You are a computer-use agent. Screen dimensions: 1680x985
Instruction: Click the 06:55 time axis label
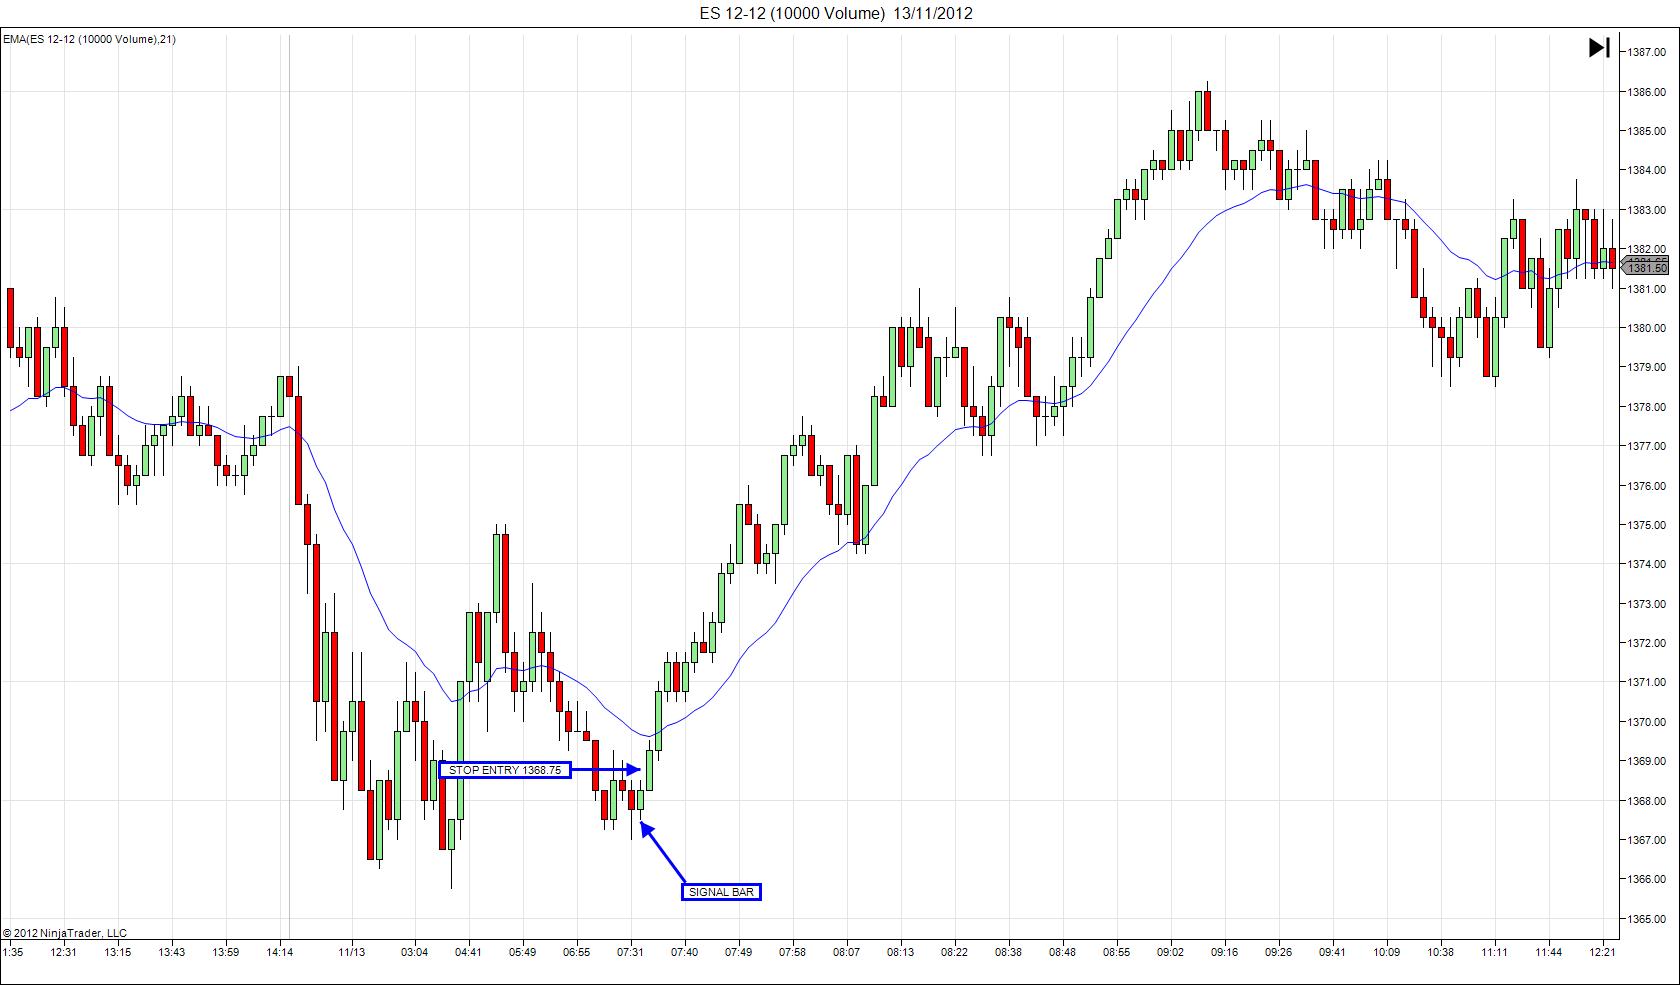[576, 952]
